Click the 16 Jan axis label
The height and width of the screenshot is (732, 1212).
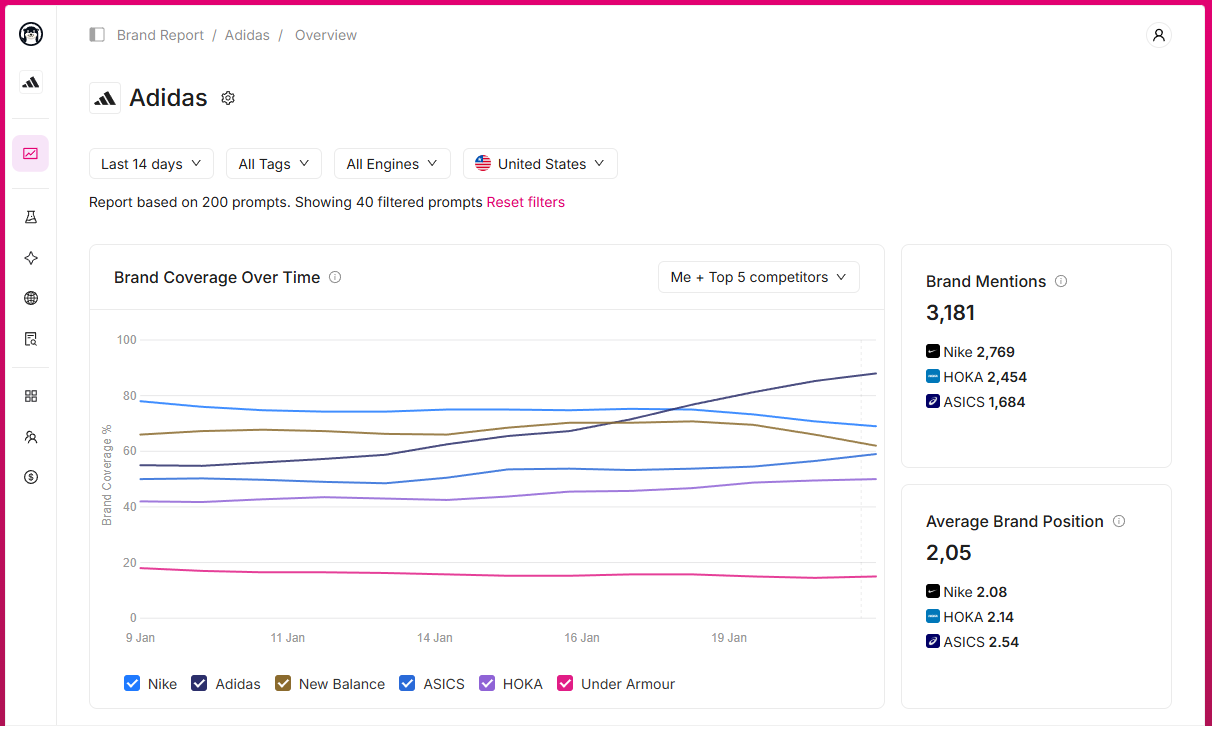(x=582, y=638)
